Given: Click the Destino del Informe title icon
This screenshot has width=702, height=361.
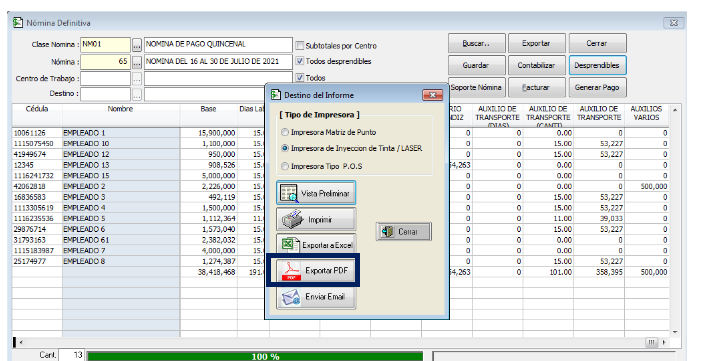Looking at the screenshot, I should click(276, 95).
